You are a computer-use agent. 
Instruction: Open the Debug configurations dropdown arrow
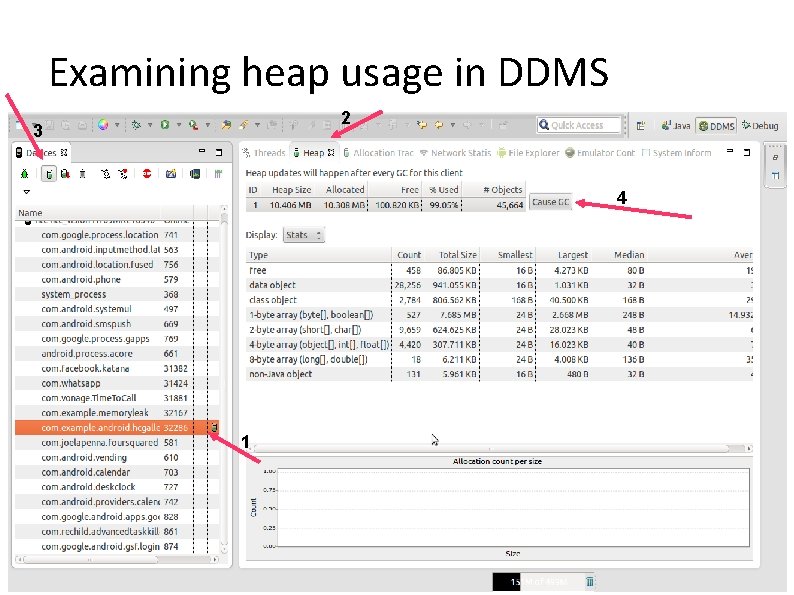pyautogui.click(x=149, y=125)
